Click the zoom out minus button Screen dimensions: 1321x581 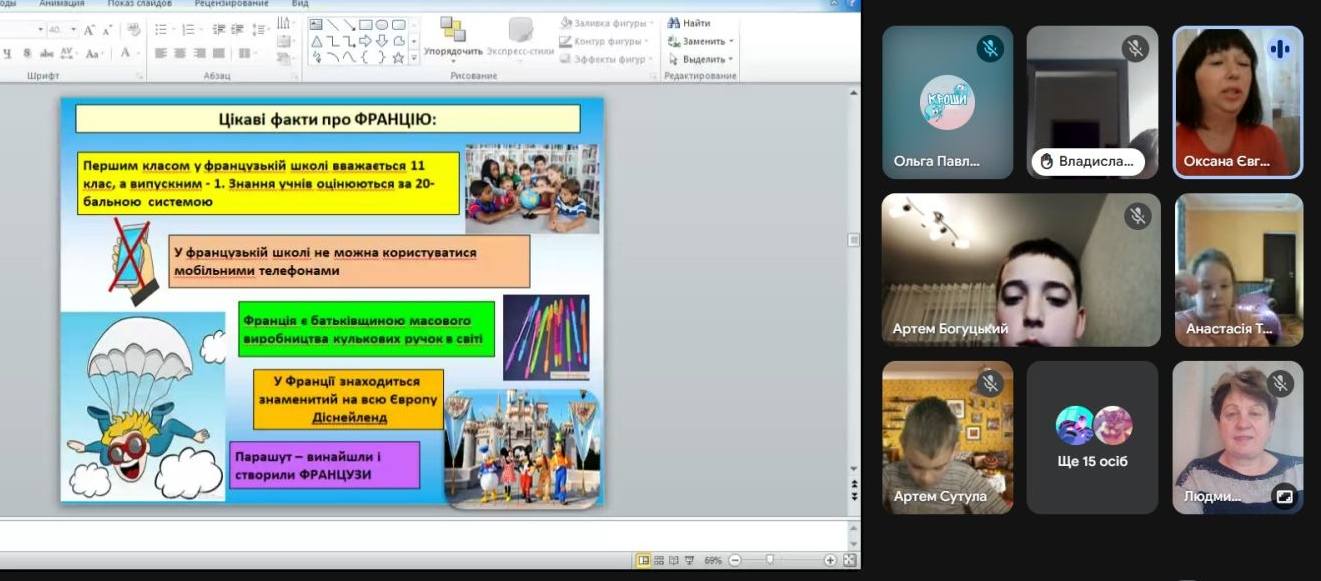pyautogui.click(x=735, y=561)
